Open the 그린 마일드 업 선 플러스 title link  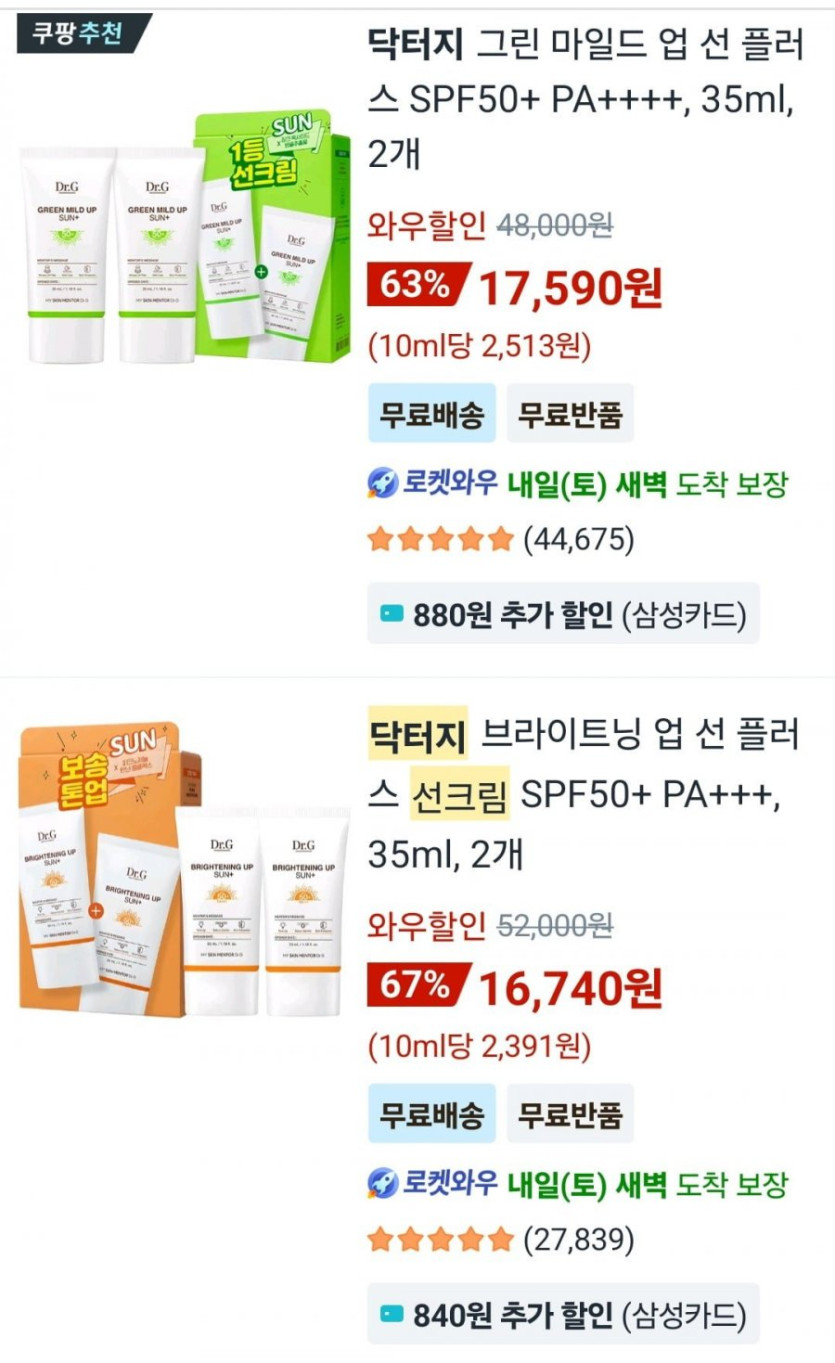[581, 99]
